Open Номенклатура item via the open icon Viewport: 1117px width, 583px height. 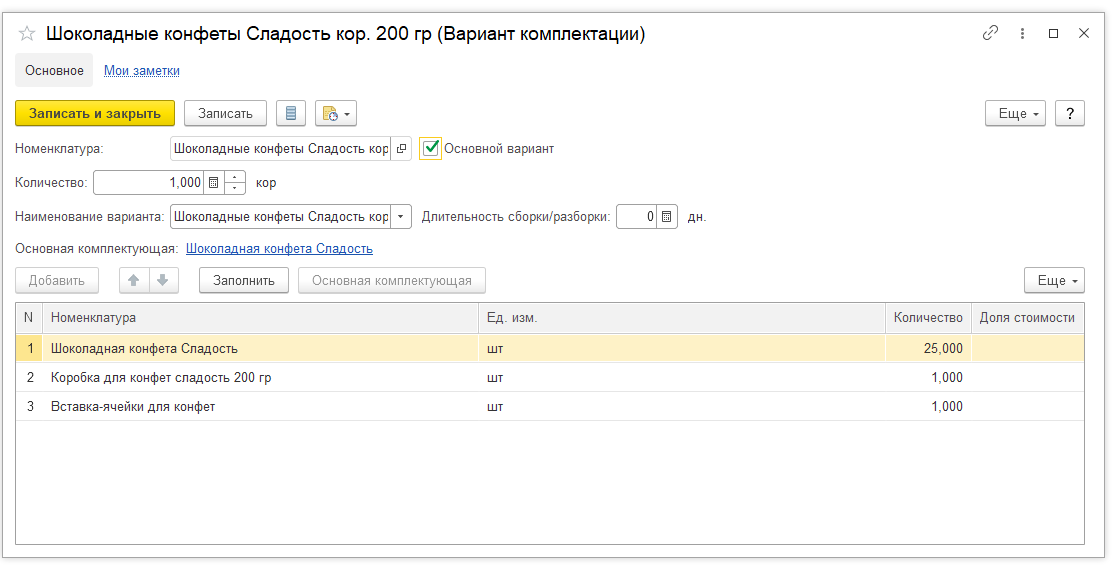(x=401, y=148)
